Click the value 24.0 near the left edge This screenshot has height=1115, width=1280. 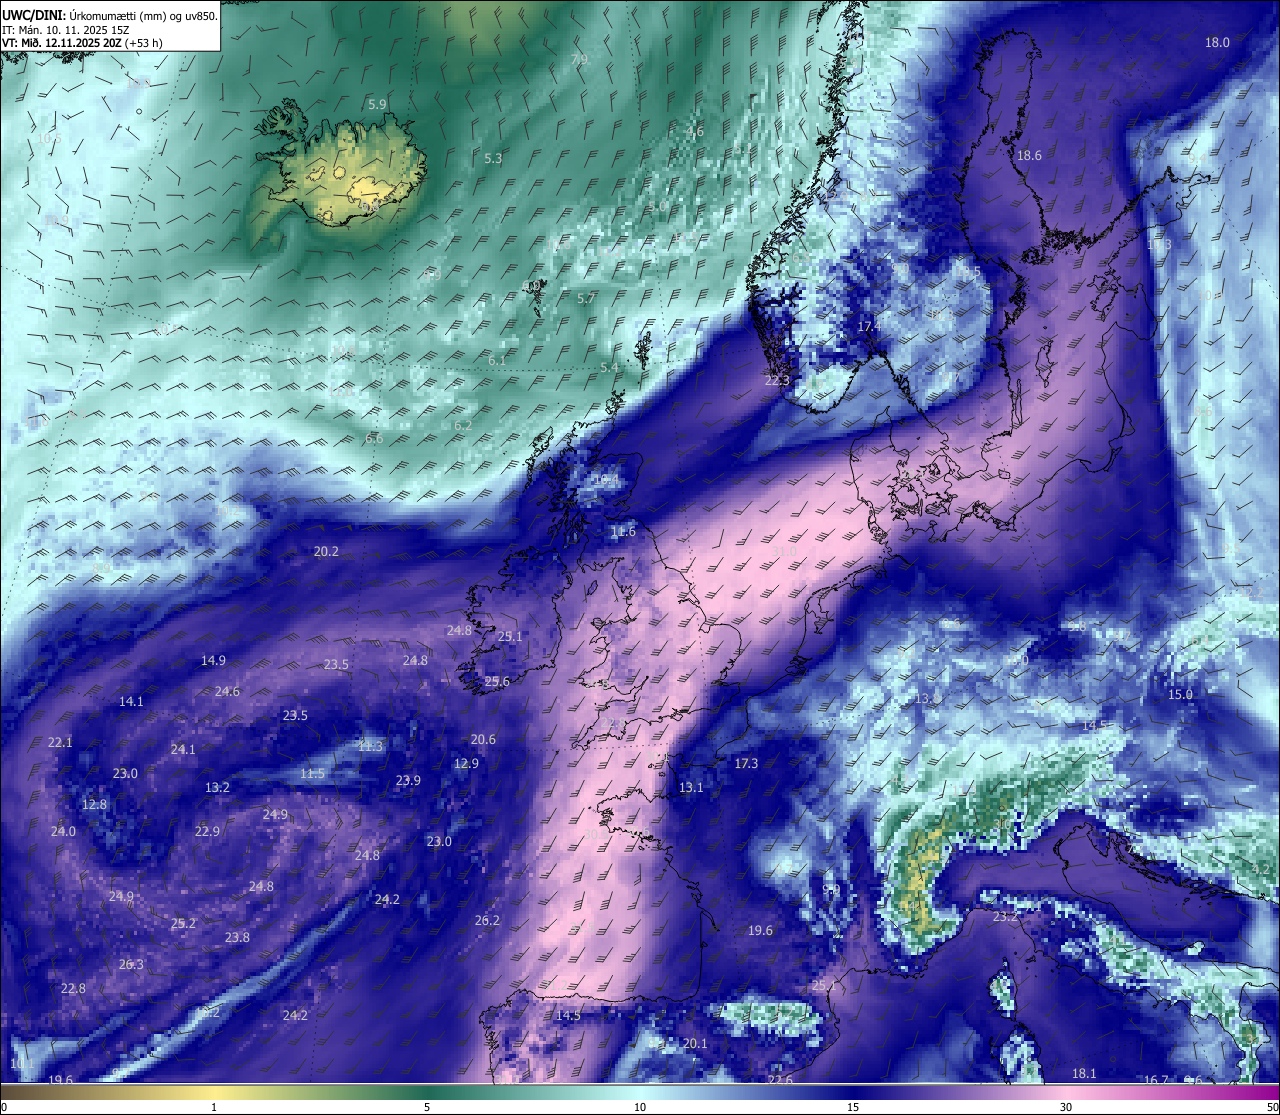click(x=63, y=831)
